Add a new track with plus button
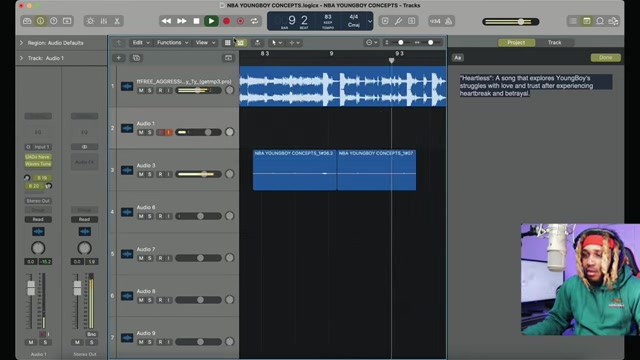Image resolution: width=640 pixels, height=360 pixels. click(x=119, y=58)
